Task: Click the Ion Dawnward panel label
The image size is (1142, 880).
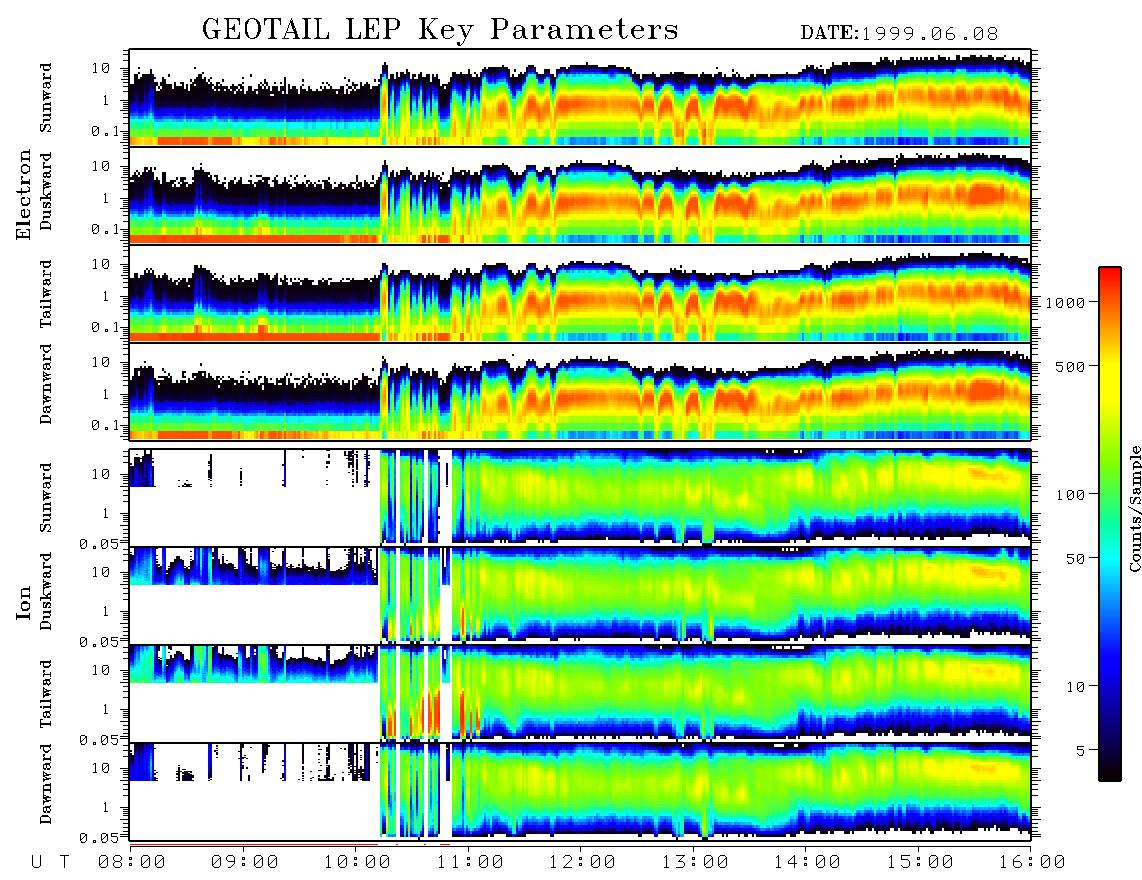Action: pyautogui.click(x=46, y=784)
